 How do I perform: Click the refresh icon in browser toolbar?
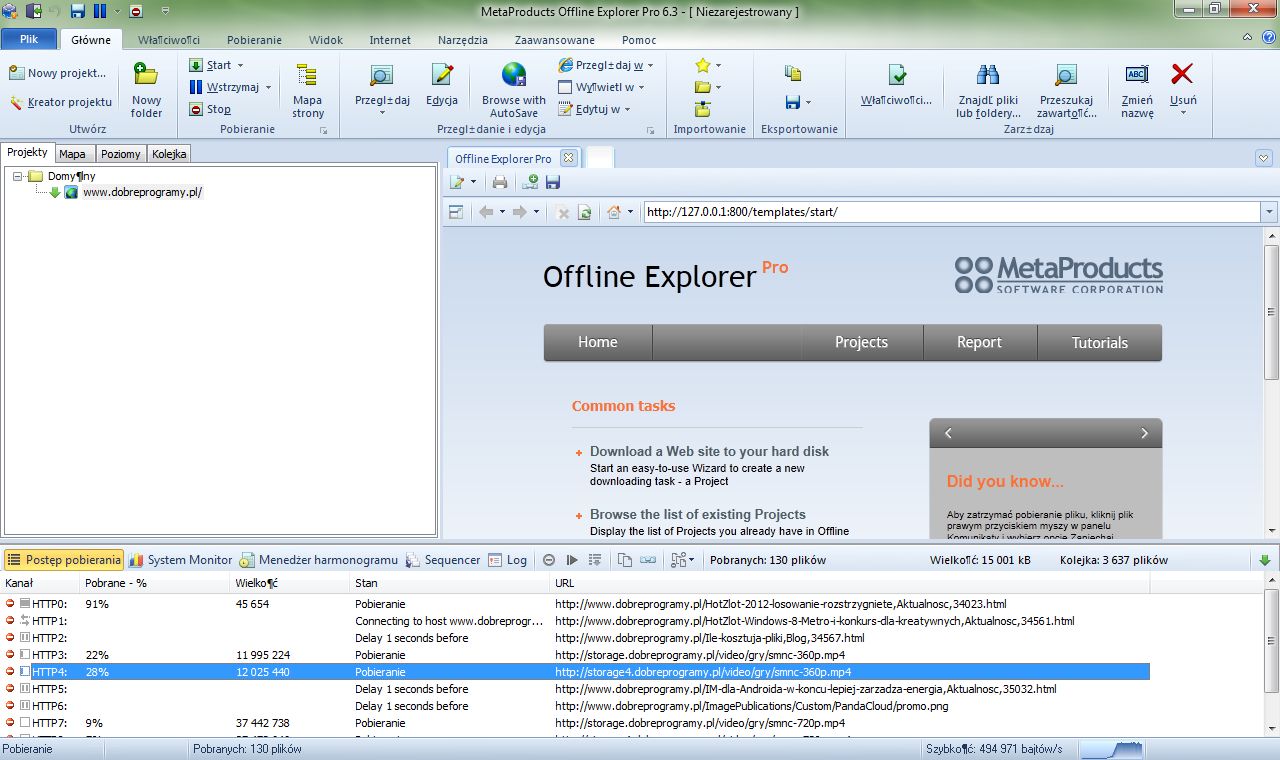(x=584, y=212)
